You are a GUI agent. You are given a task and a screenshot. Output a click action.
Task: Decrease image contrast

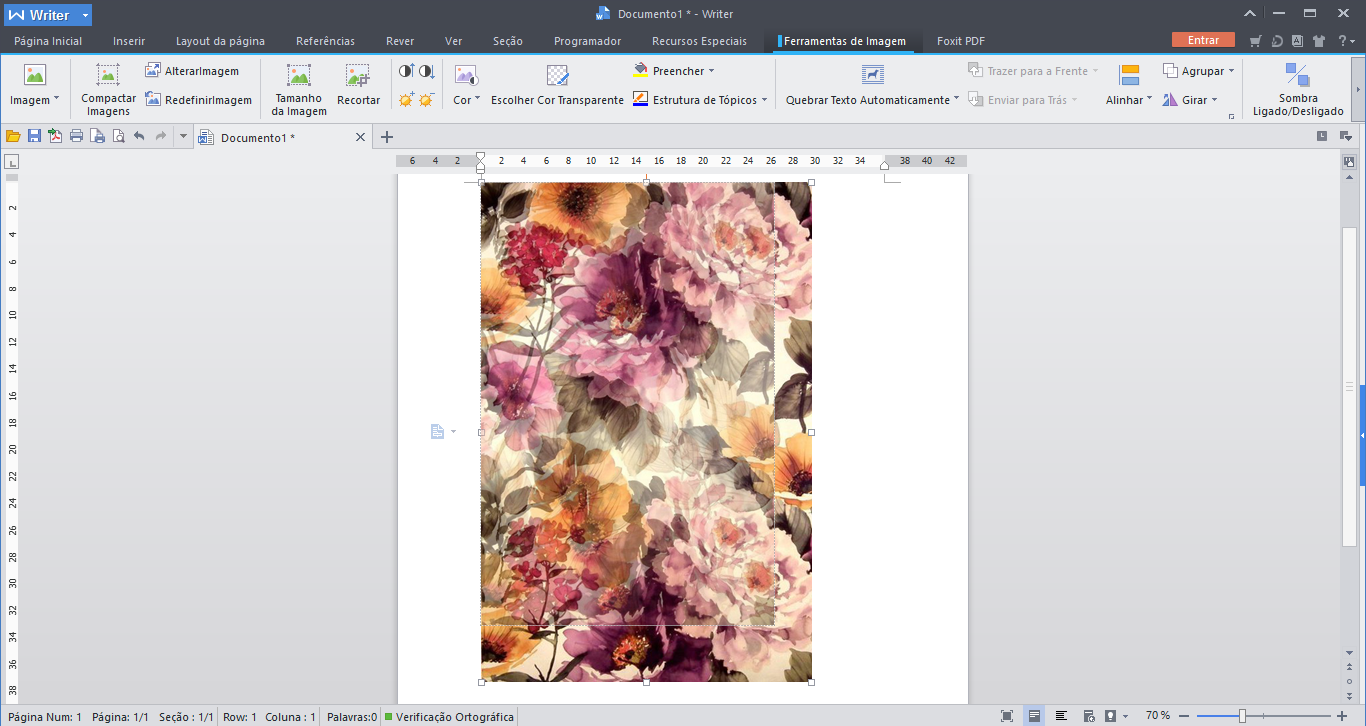[427, 71]
